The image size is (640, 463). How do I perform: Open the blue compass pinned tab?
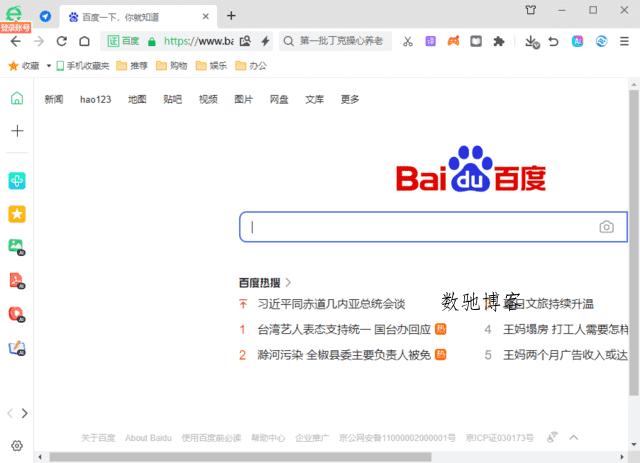coord(45,16)
